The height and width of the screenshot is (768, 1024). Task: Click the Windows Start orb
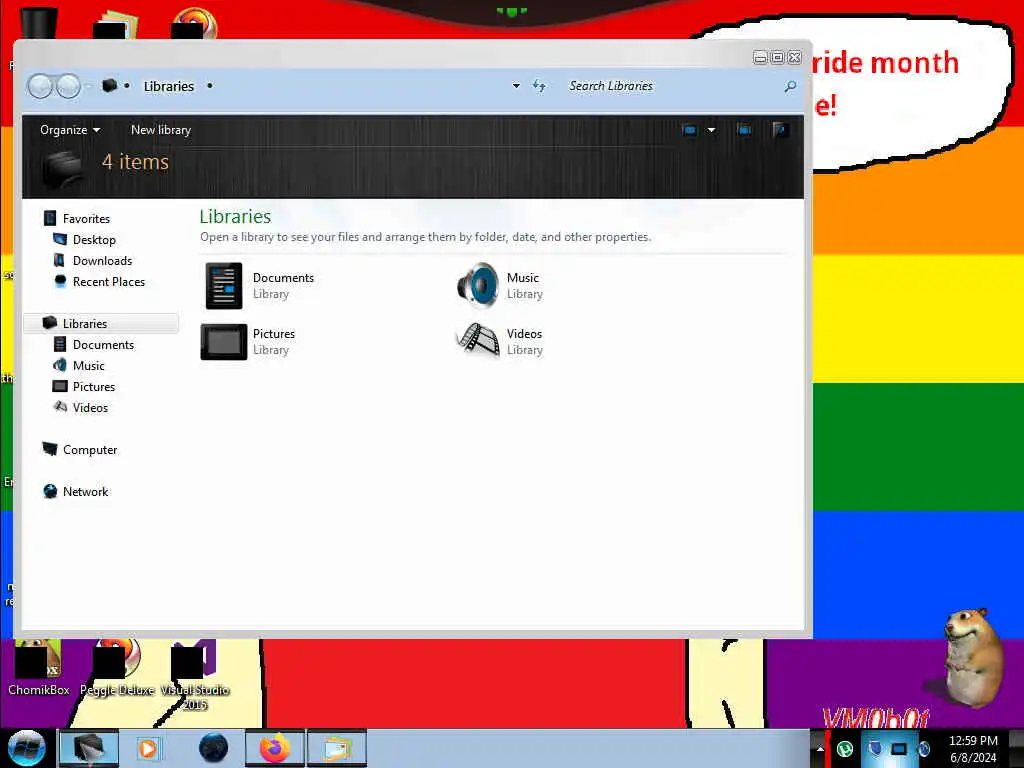[x=26, y=748]
